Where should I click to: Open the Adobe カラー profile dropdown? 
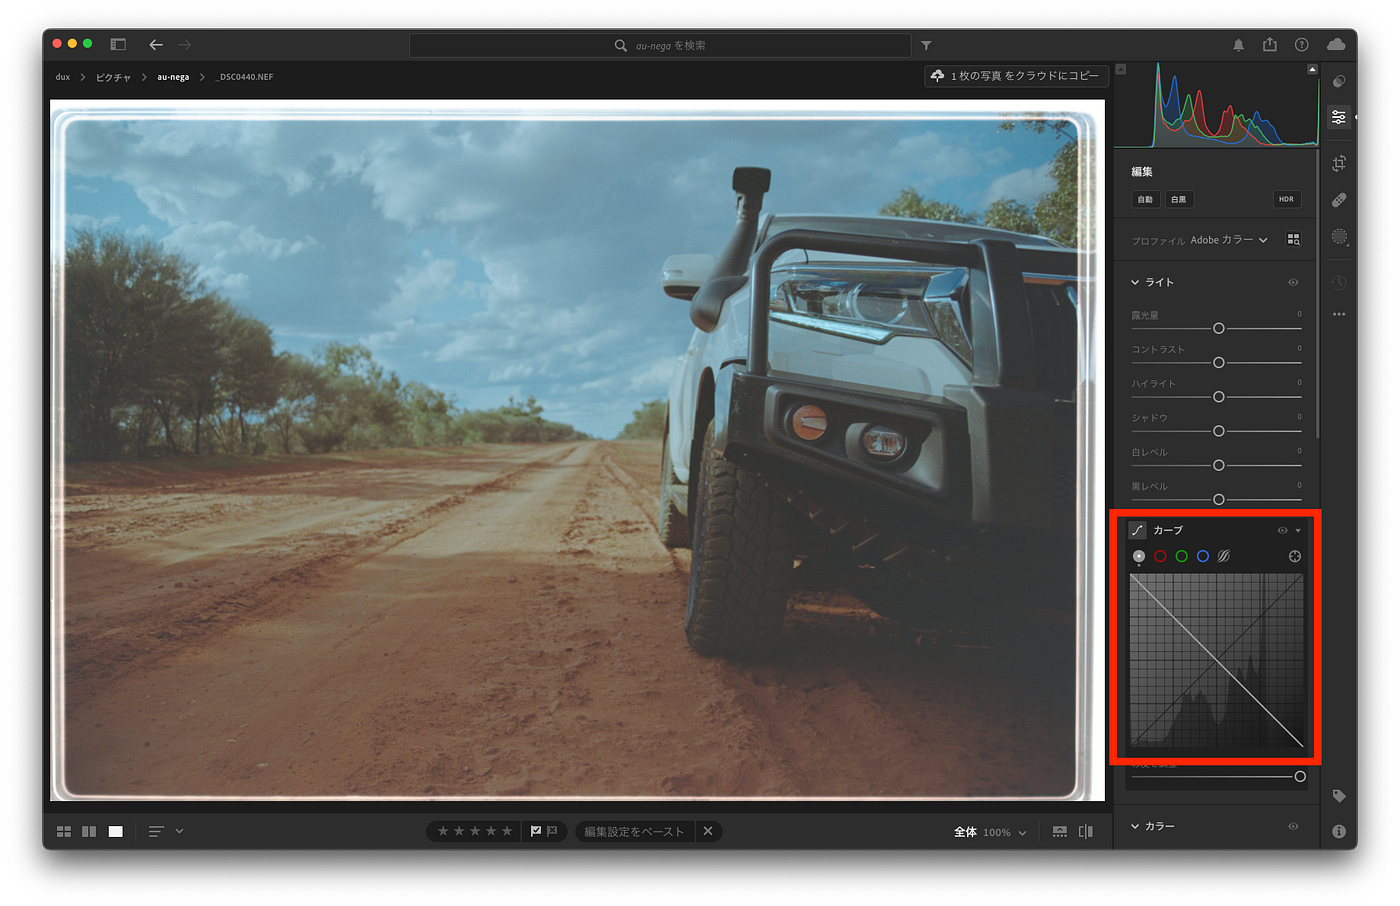click(x=1229, y=240)
